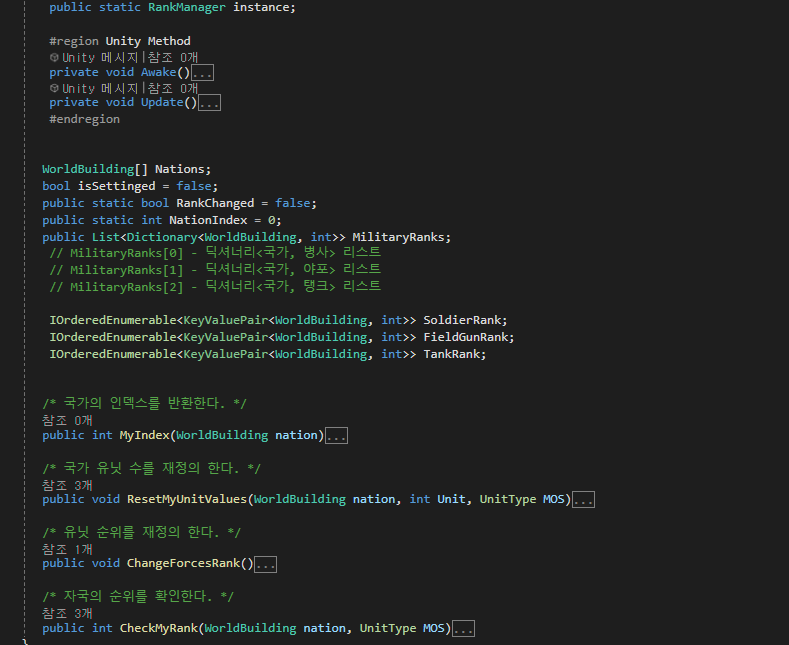Click the comment '// MilitaryRanks[1]' line
Screen dimensions: 789x645
pos(215,270)
